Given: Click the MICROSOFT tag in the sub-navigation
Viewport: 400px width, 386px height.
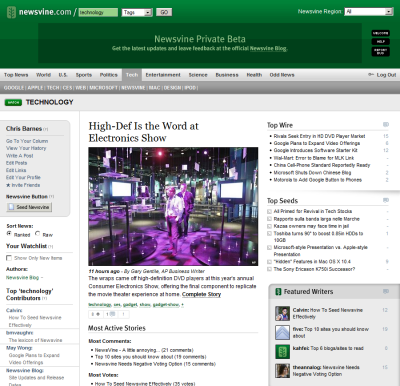Looking at the screenshot, I should [103, 88].
